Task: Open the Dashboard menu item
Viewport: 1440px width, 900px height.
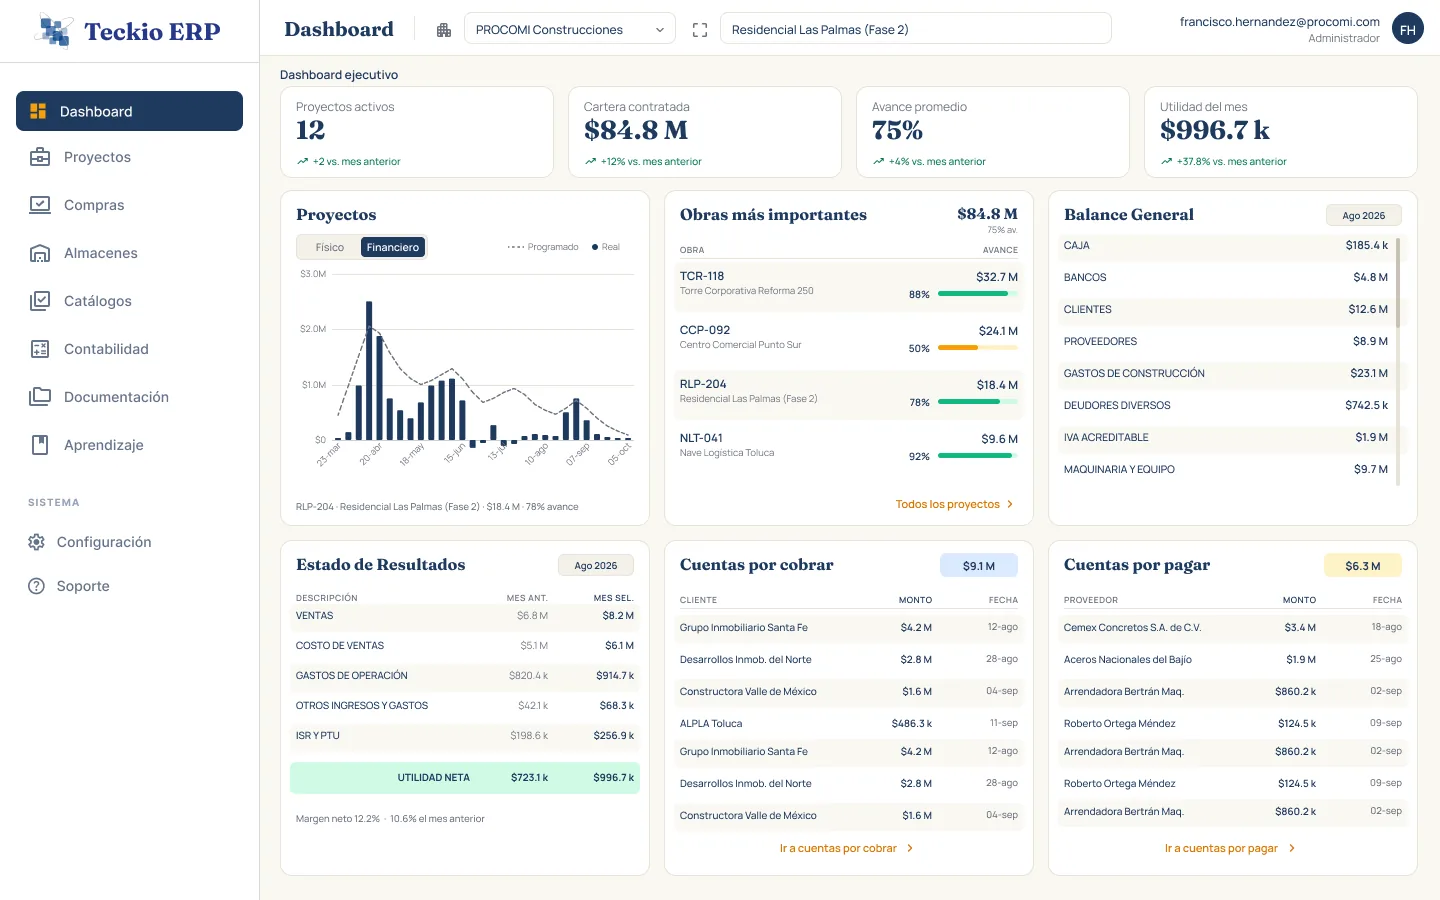Action: click(129, 111)
